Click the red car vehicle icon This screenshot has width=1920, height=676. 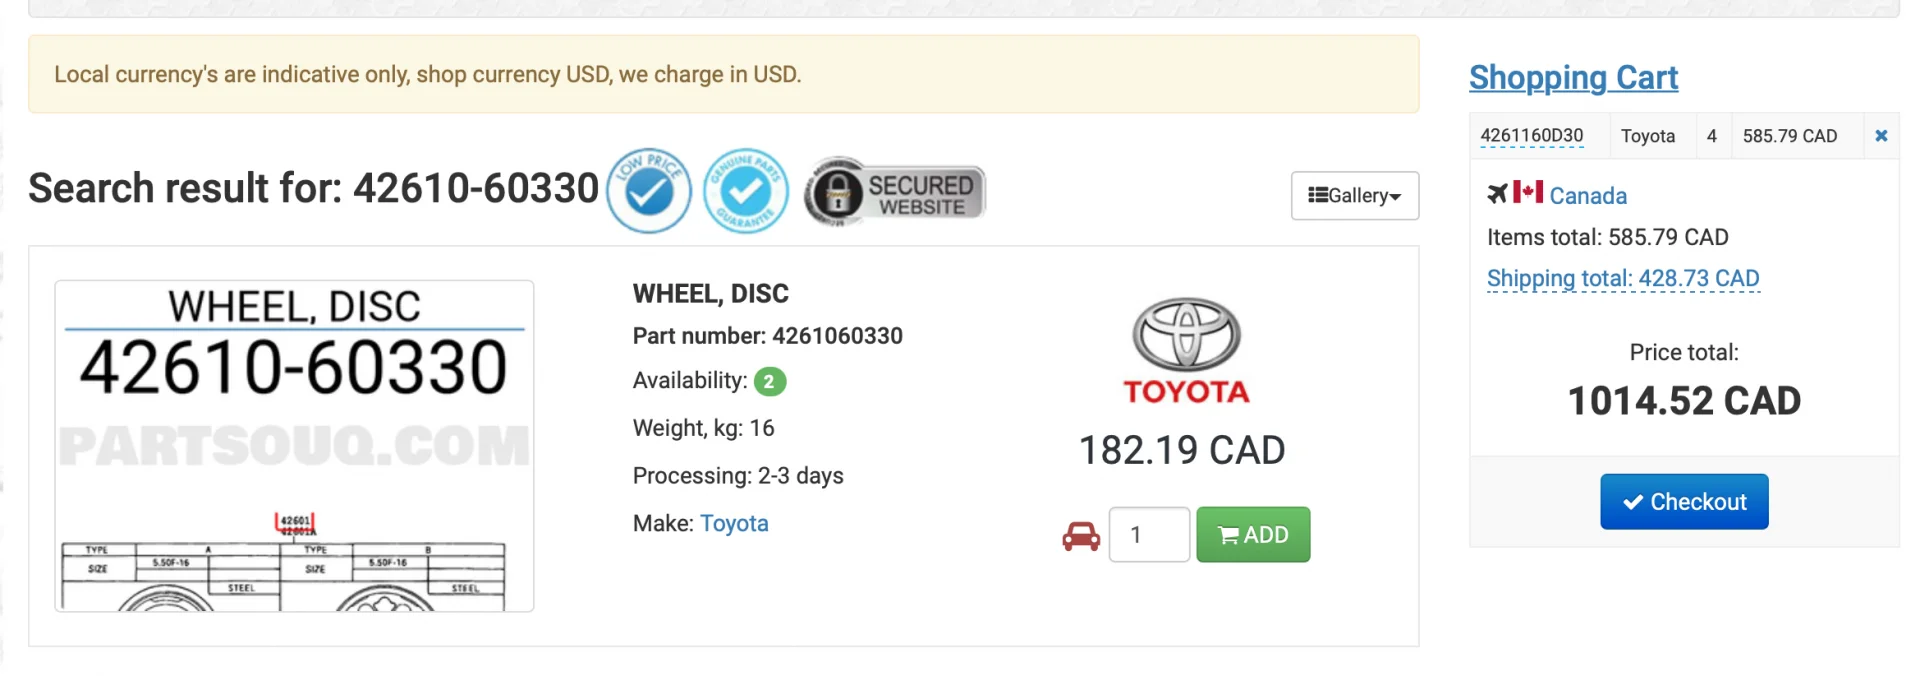pyautogui.click(x=1081, y=536)
